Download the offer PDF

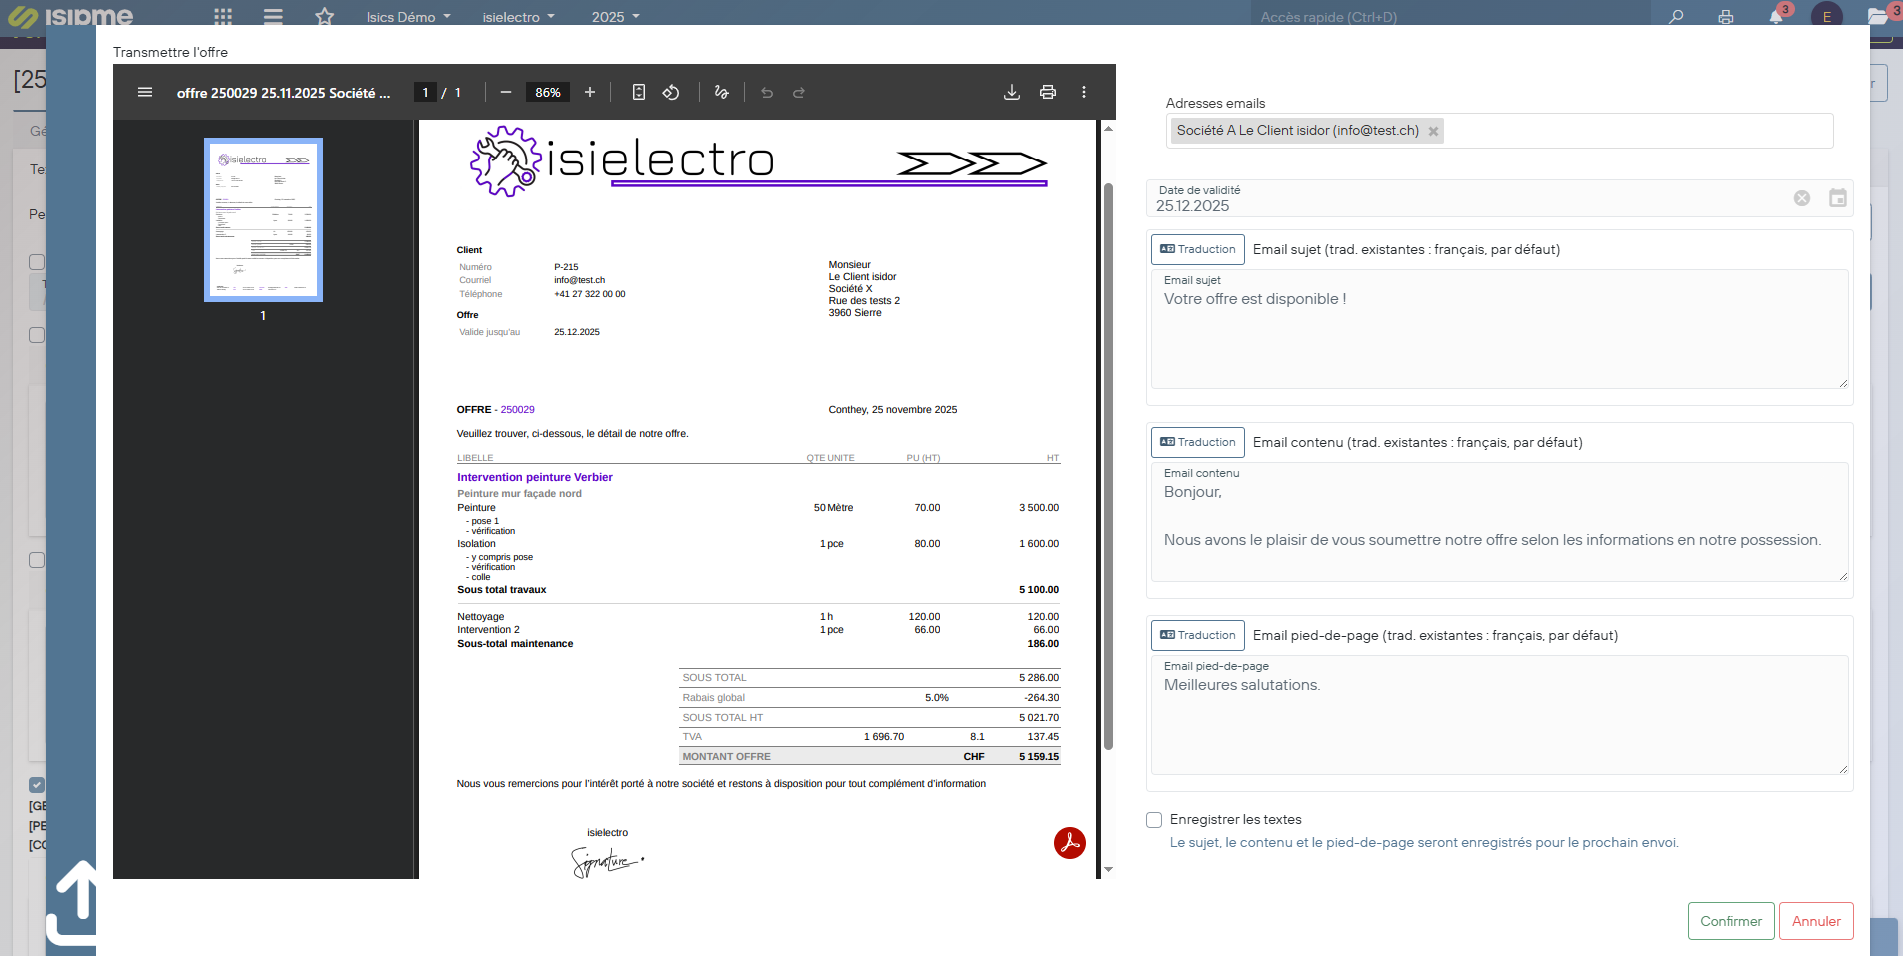point(1012,92)
